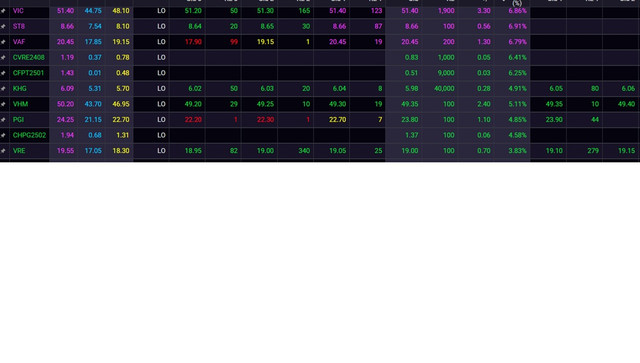The height and width of the screenshot is (363, 640).
Task: Select VRE ask volume 279
Action: (x=593, y=151)
